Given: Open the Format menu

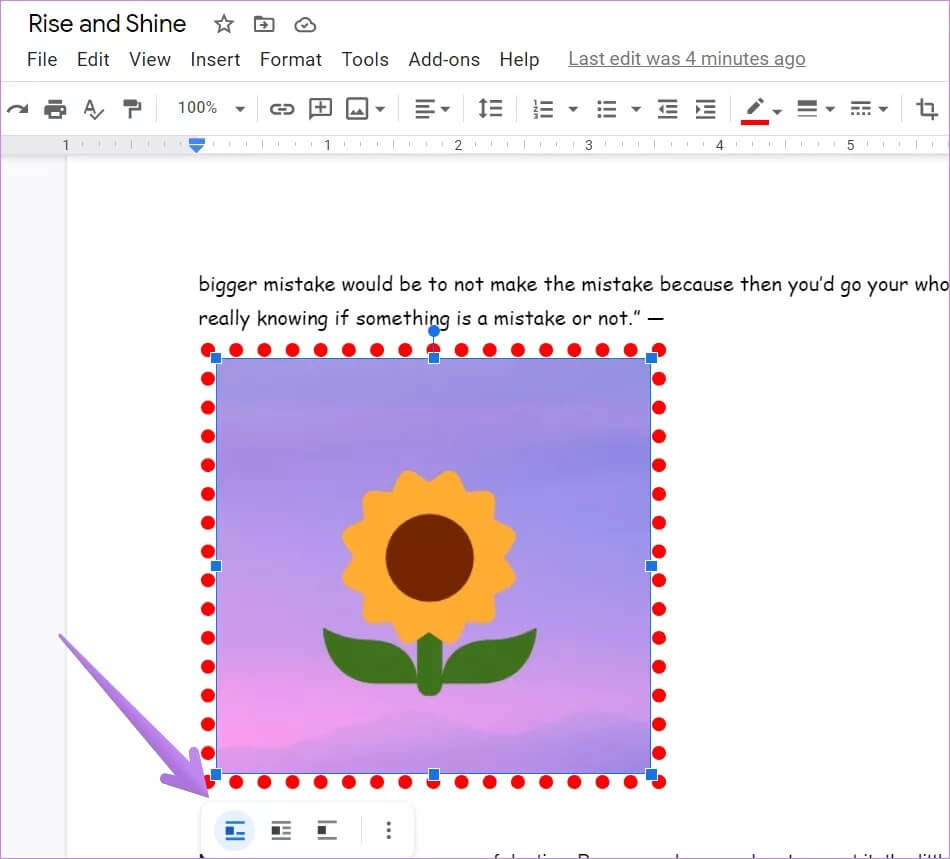Looking at the screenshot, I should [290, 60].
